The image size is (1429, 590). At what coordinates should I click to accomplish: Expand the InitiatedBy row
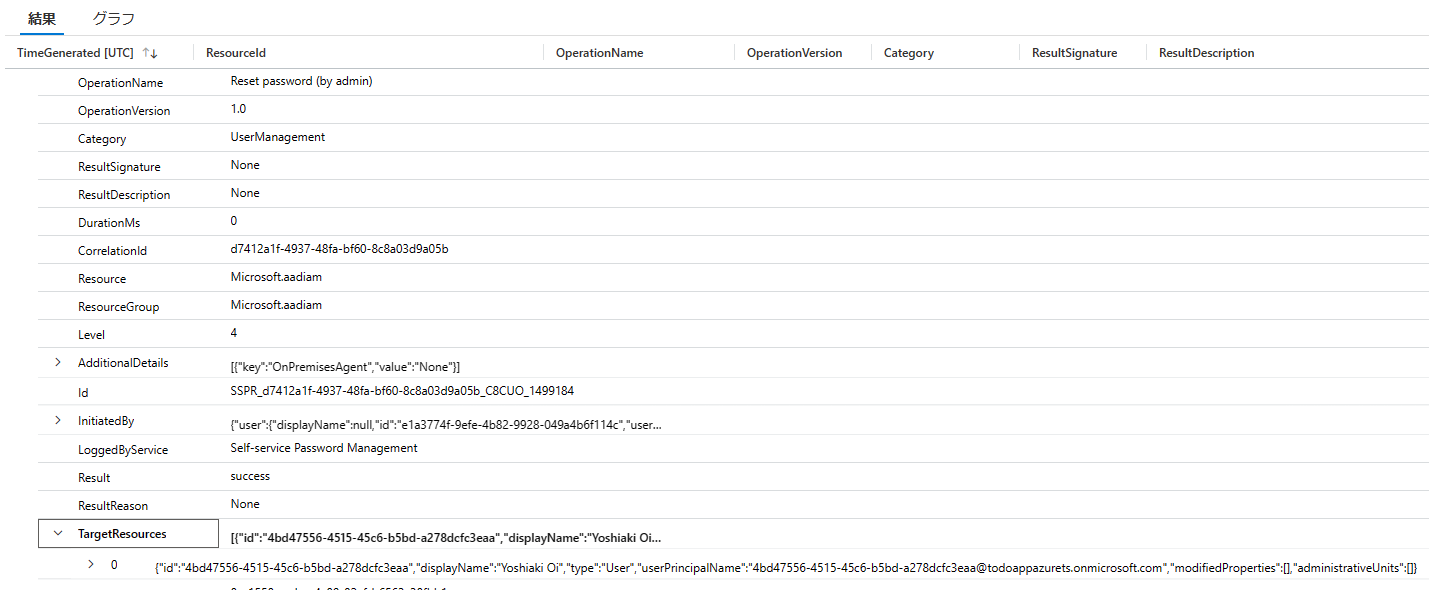pos(58,420)
